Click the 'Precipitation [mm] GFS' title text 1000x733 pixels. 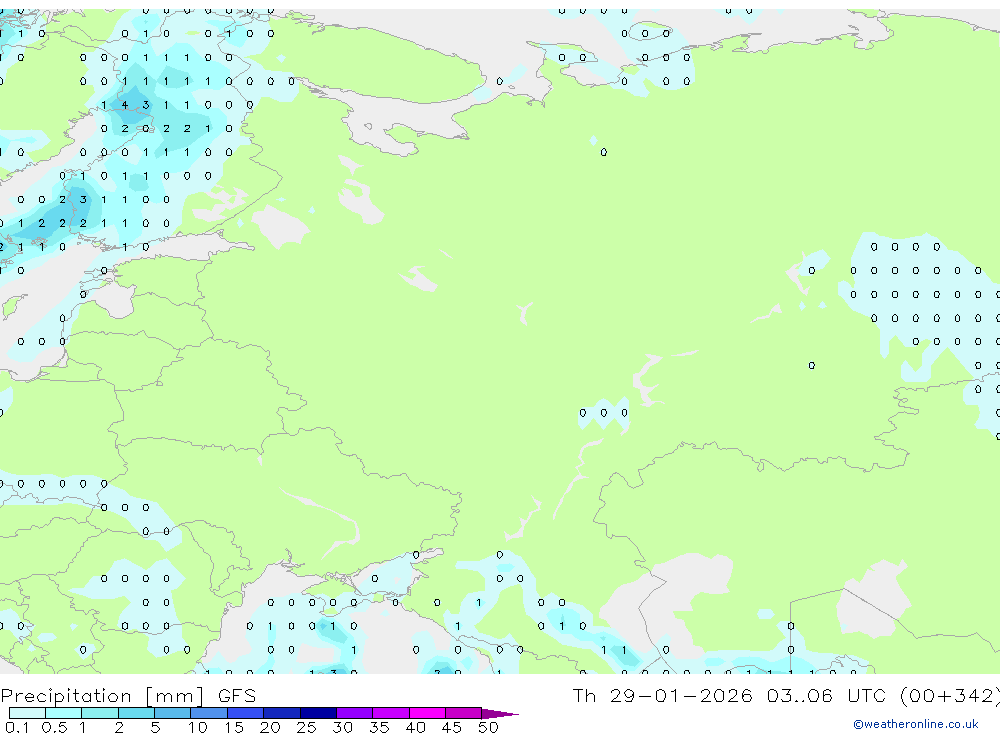[128, 696]
